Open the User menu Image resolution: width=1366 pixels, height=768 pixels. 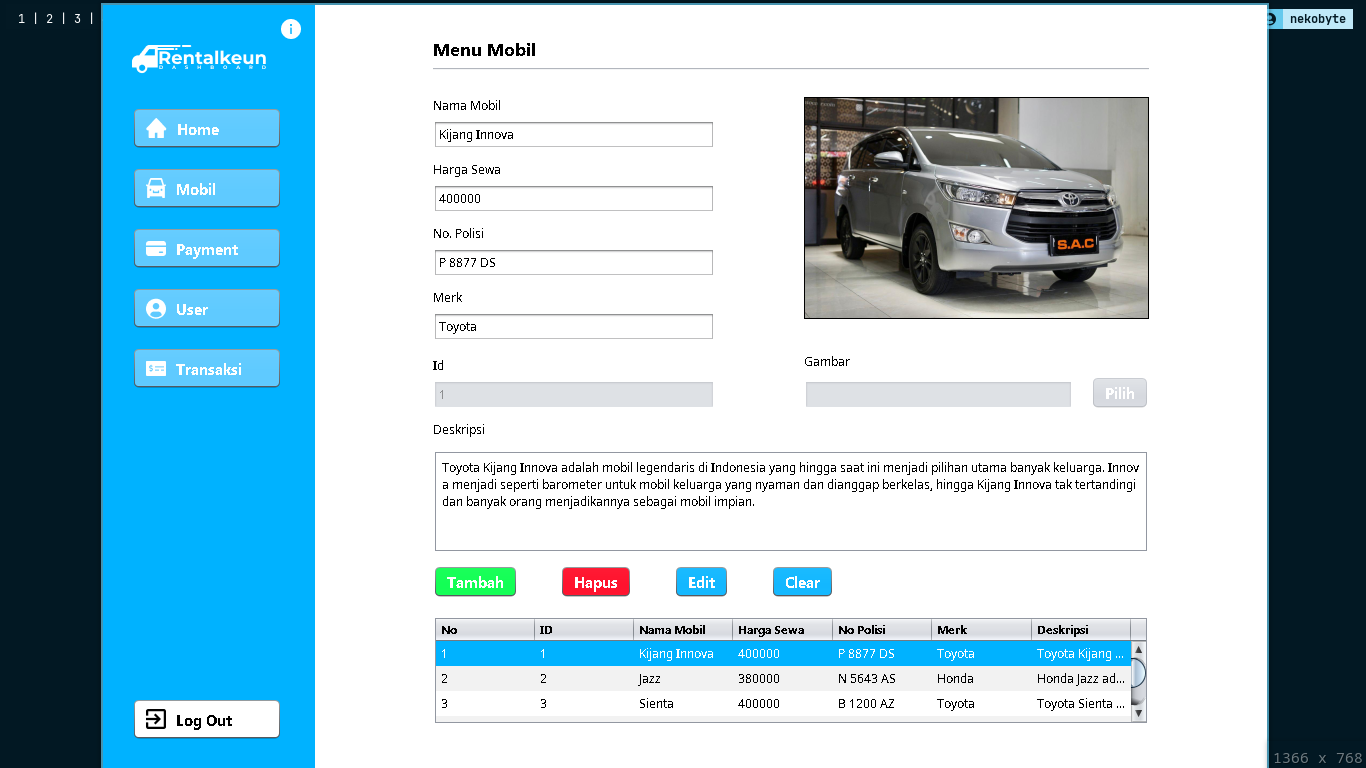pos(207,309)
